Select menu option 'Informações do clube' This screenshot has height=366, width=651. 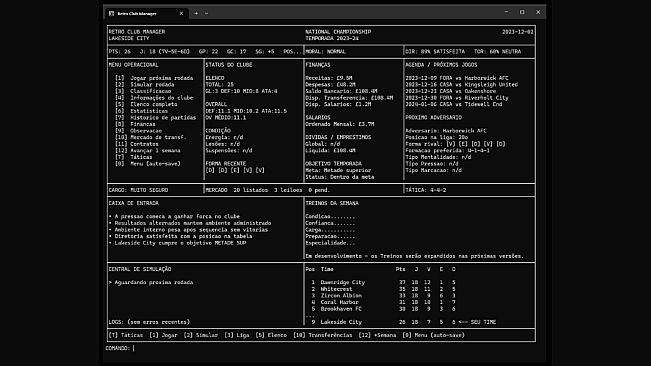coord(154,98)
